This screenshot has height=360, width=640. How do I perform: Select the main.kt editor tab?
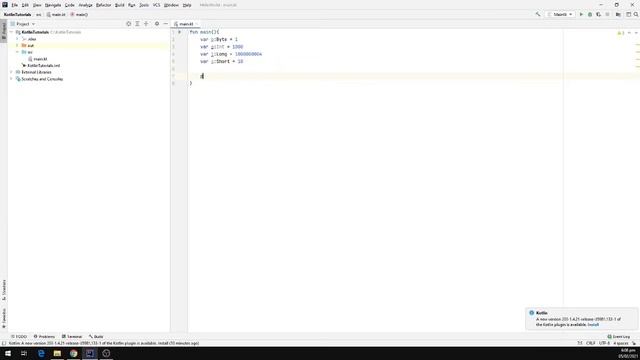186,24
